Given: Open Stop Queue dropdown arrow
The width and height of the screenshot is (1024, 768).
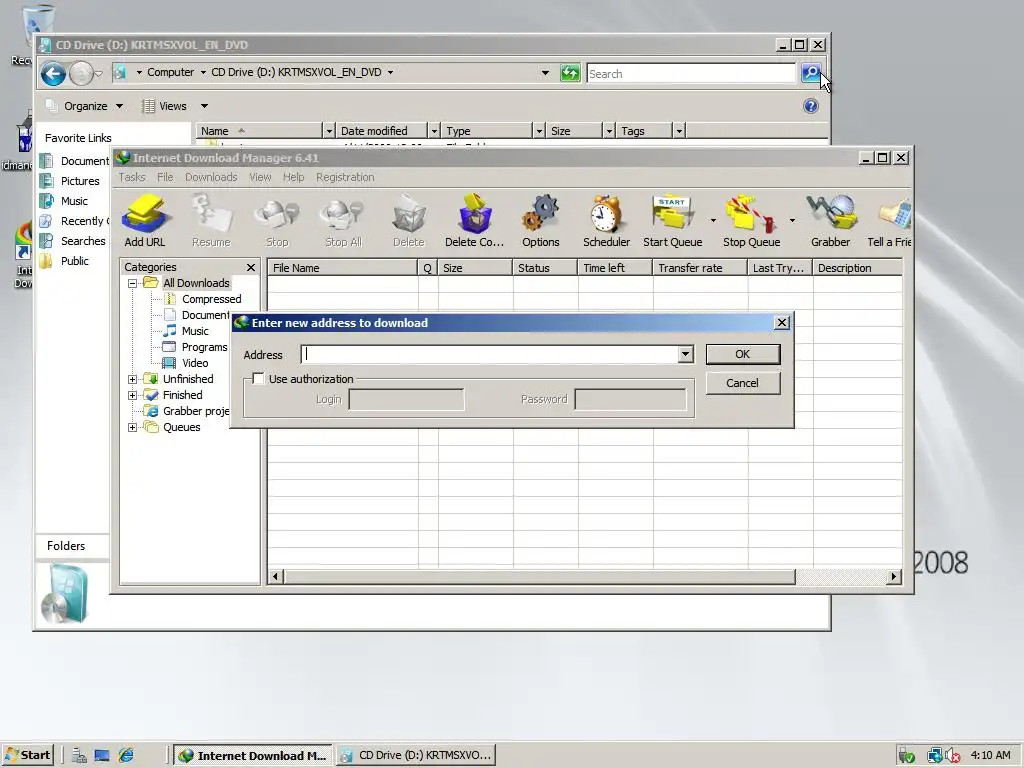Looking at the screenshot, I should coord(792,220).
